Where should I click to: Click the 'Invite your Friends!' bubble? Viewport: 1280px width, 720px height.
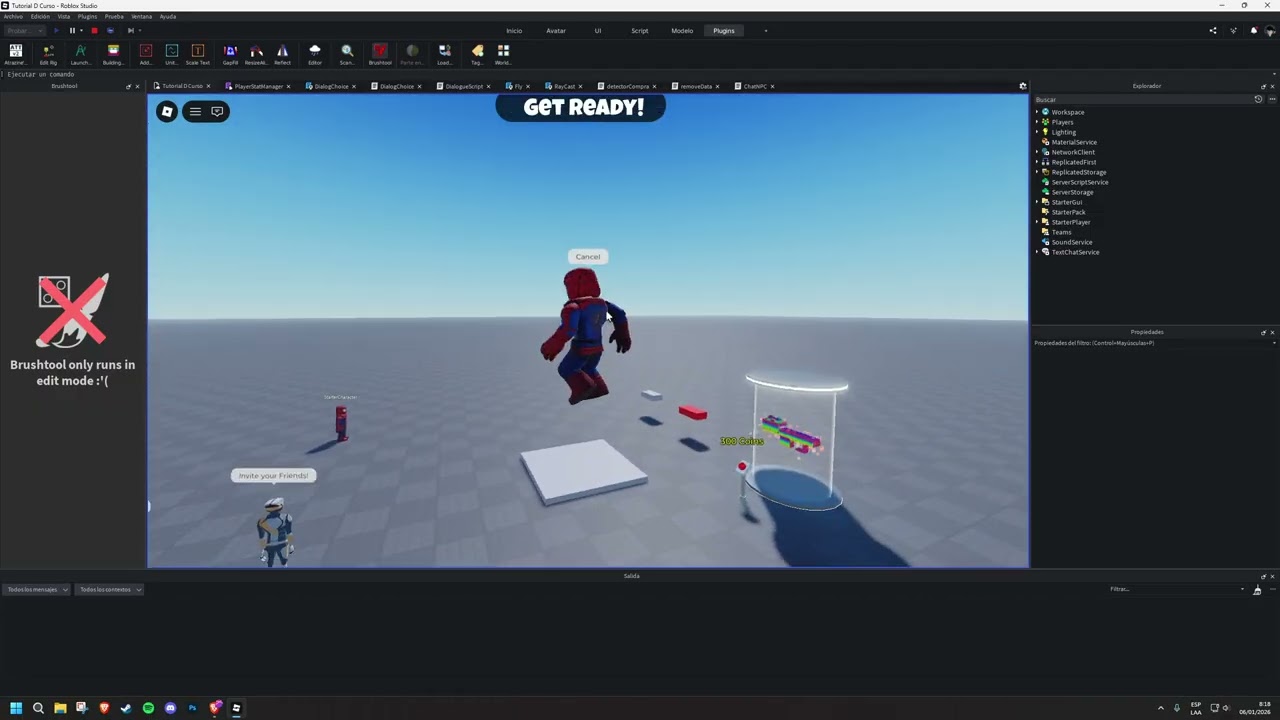(273, 476)
